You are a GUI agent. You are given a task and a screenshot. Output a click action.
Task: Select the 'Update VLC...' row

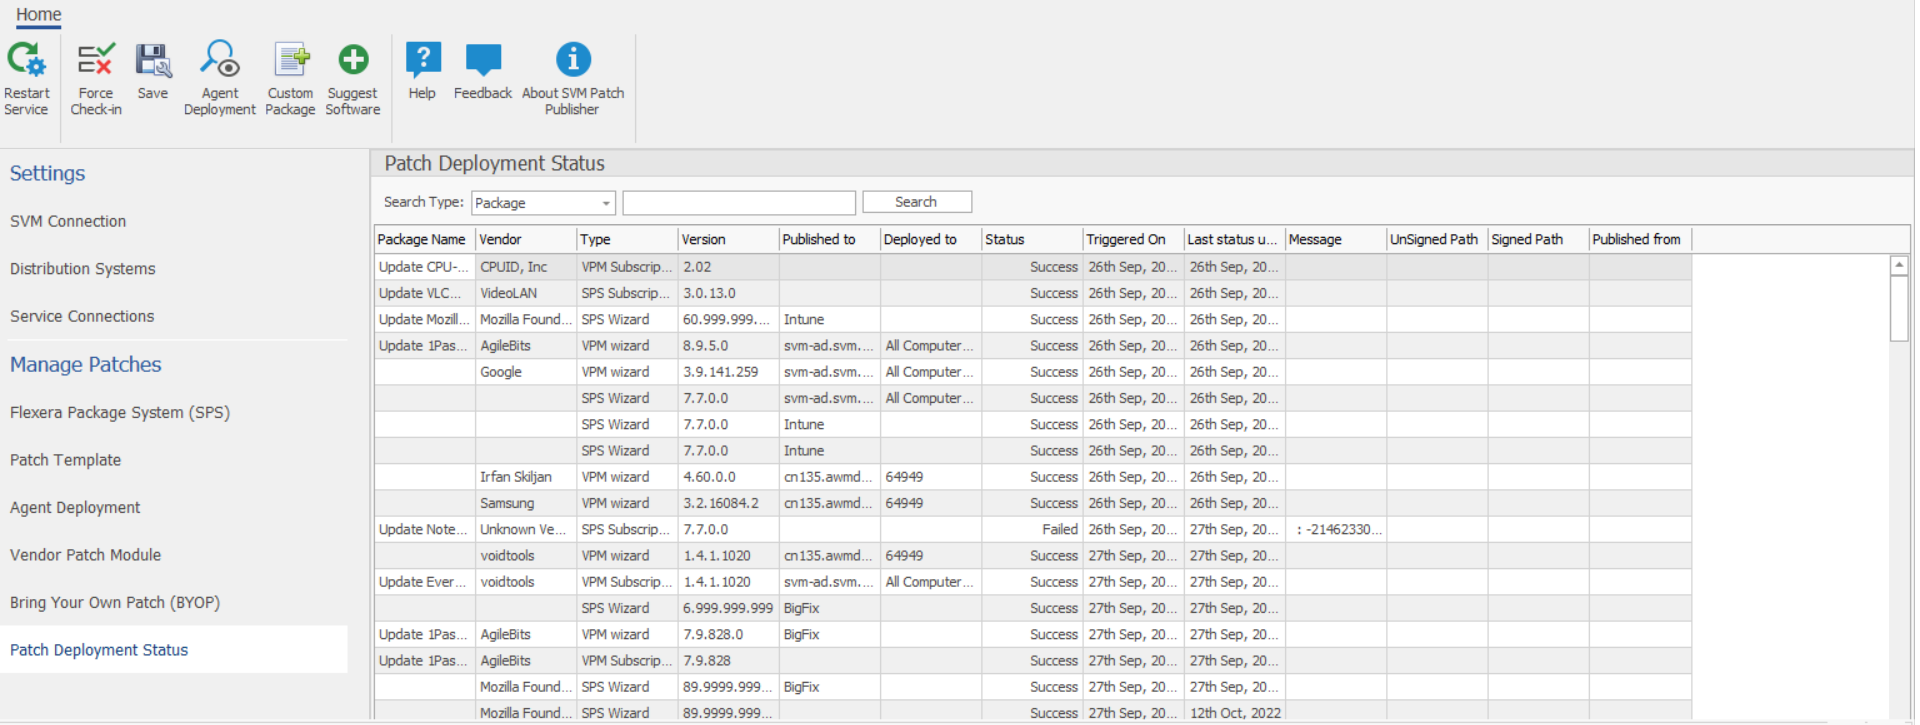point(1033,293)
